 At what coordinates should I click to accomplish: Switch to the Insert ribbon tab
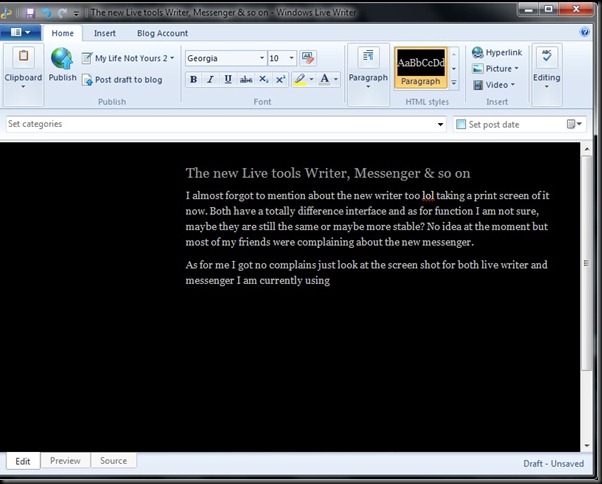coord(105,33)
